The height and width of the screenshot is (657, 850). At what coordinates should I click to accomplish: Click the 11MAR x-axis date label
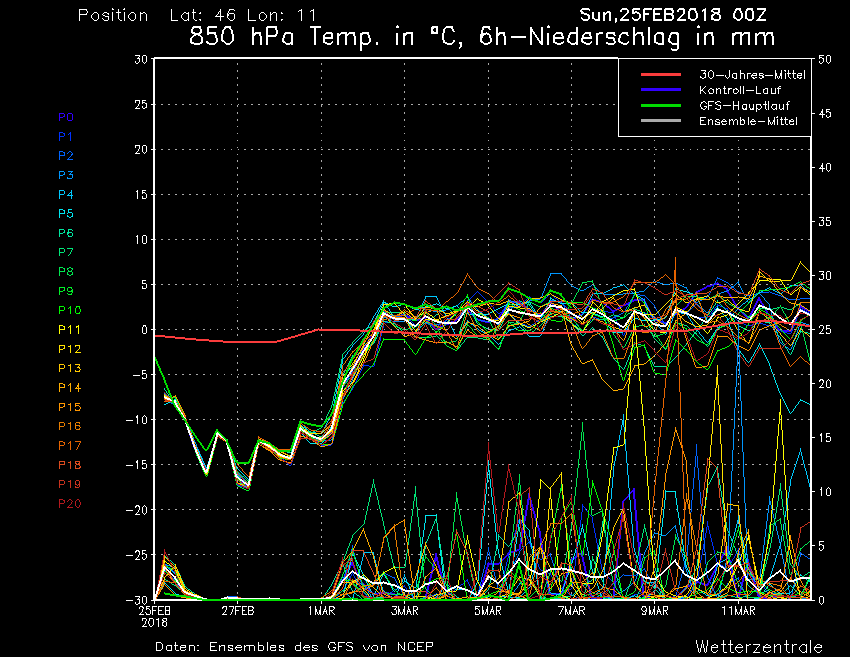click(738, 610)
